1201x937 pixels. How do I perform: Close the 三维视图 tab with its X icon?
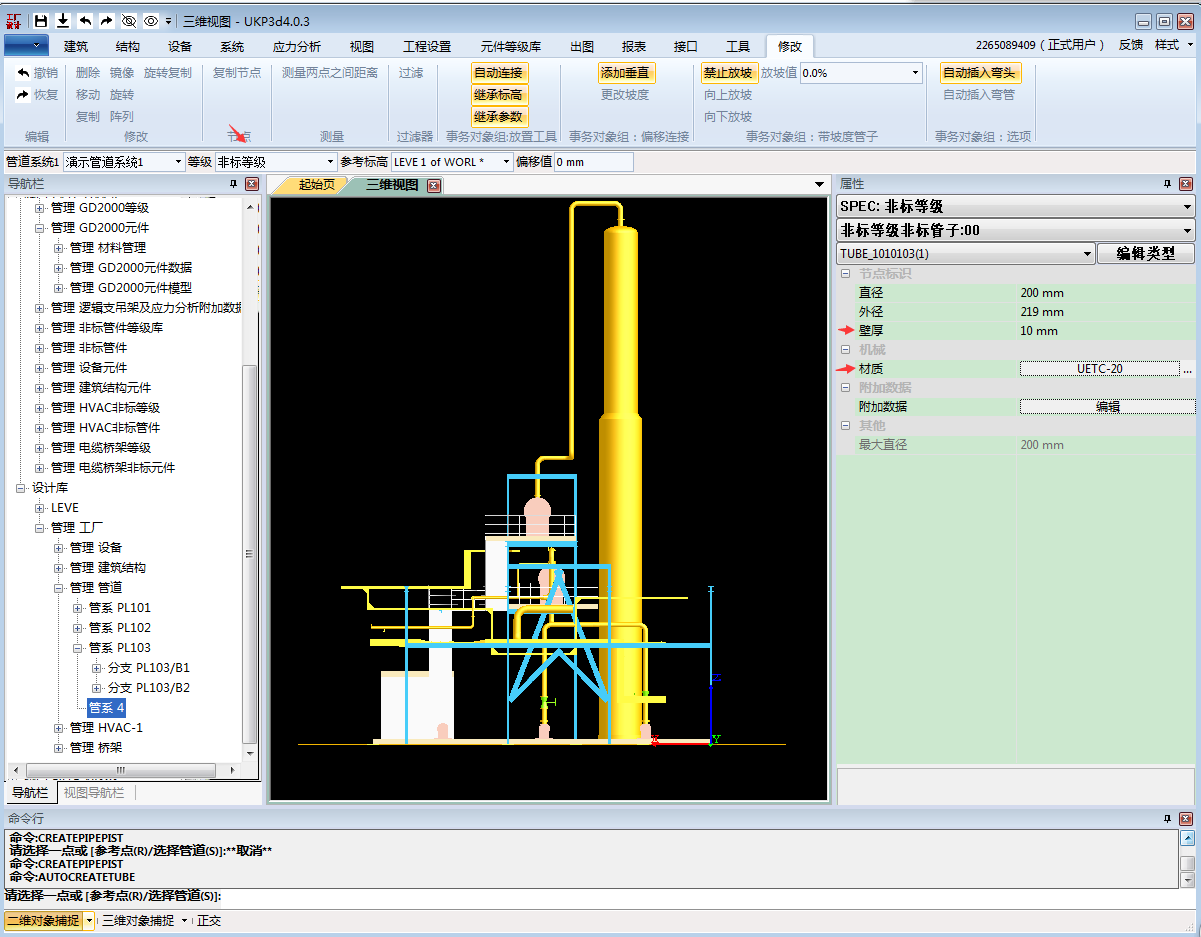(x=433, y=185)
